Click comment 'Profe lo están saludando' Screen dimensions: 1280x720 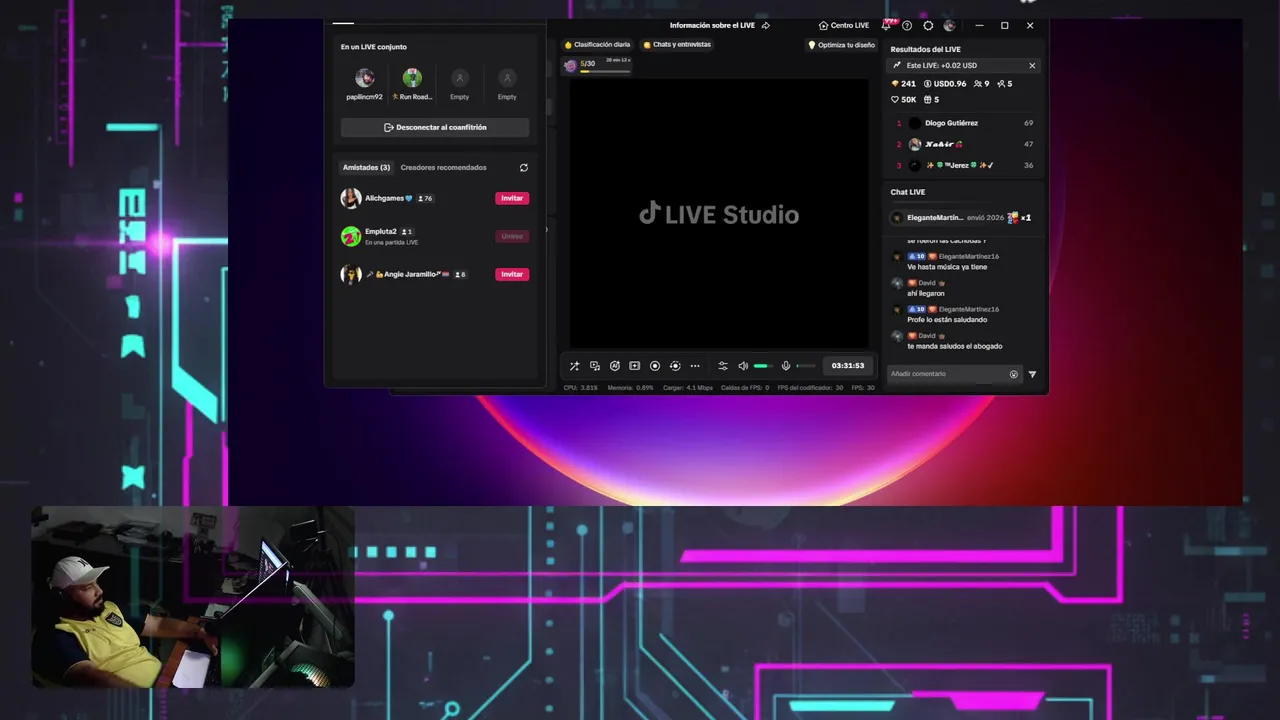tap(947, 320)
